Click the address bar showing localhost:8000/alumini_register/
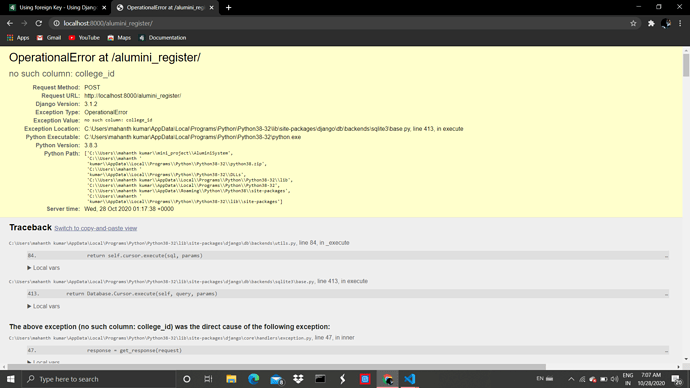The image size is (690, 388). point(343,23)
